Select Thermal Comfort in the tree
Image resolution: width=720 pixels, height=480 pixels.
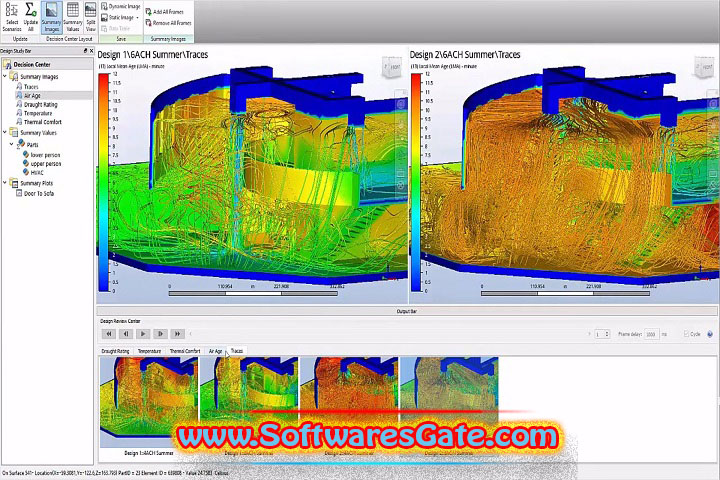tap(39, 122)
